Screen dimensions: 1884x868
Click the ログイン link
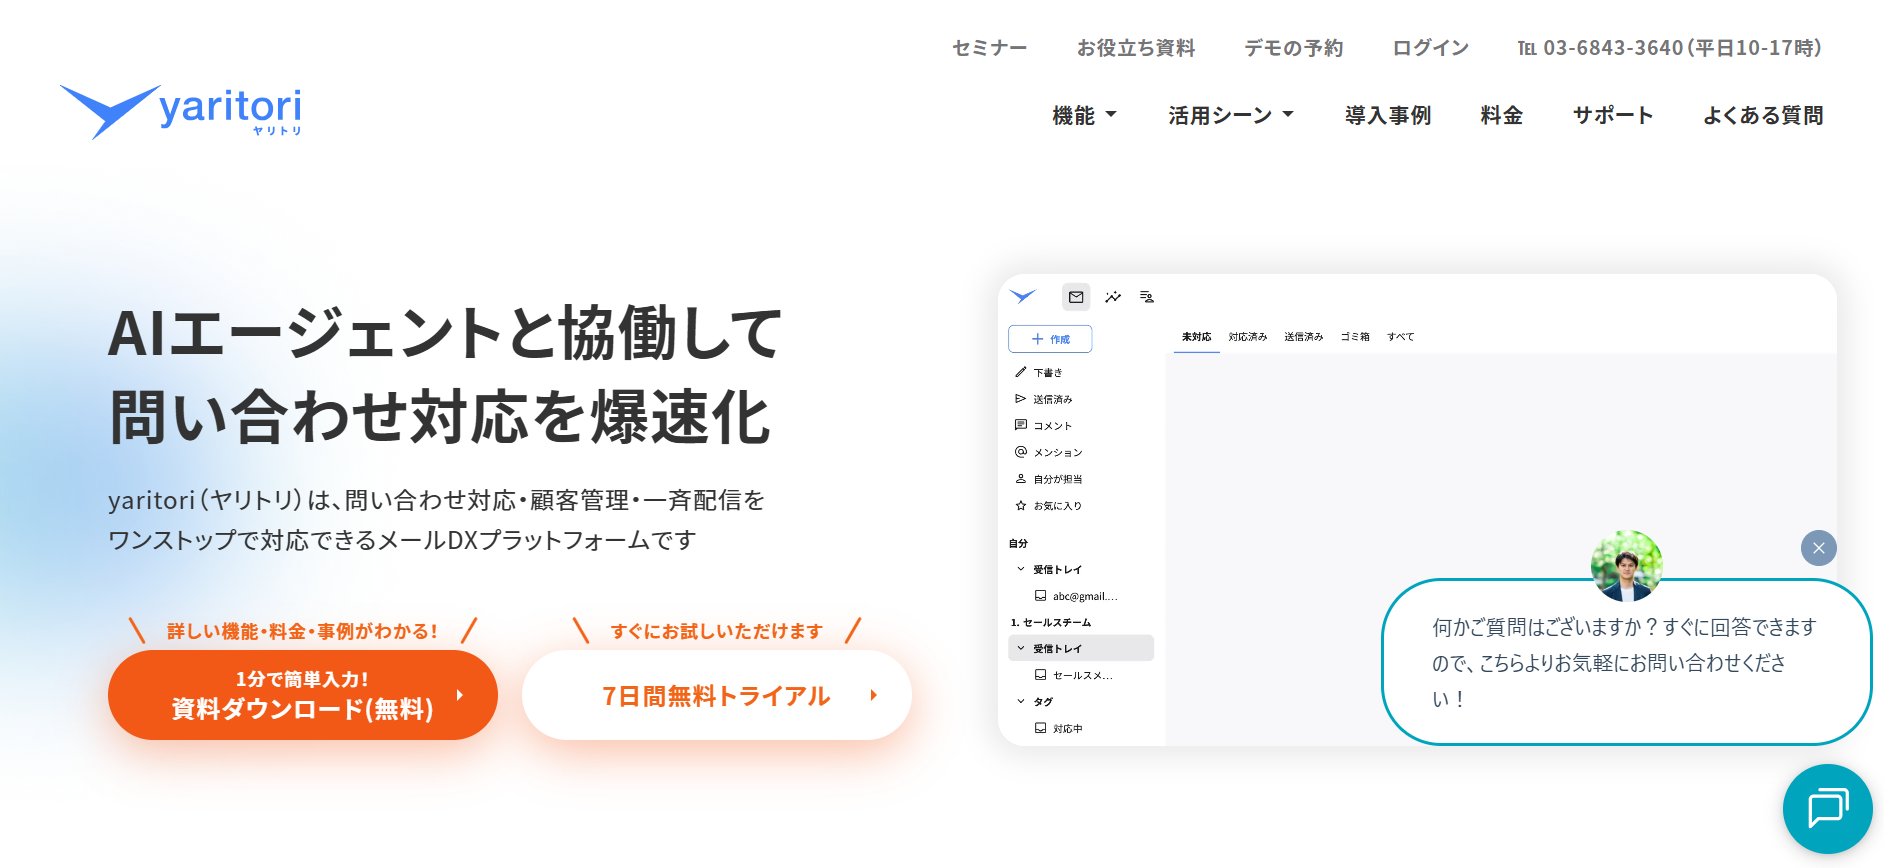coord(1430,48)
